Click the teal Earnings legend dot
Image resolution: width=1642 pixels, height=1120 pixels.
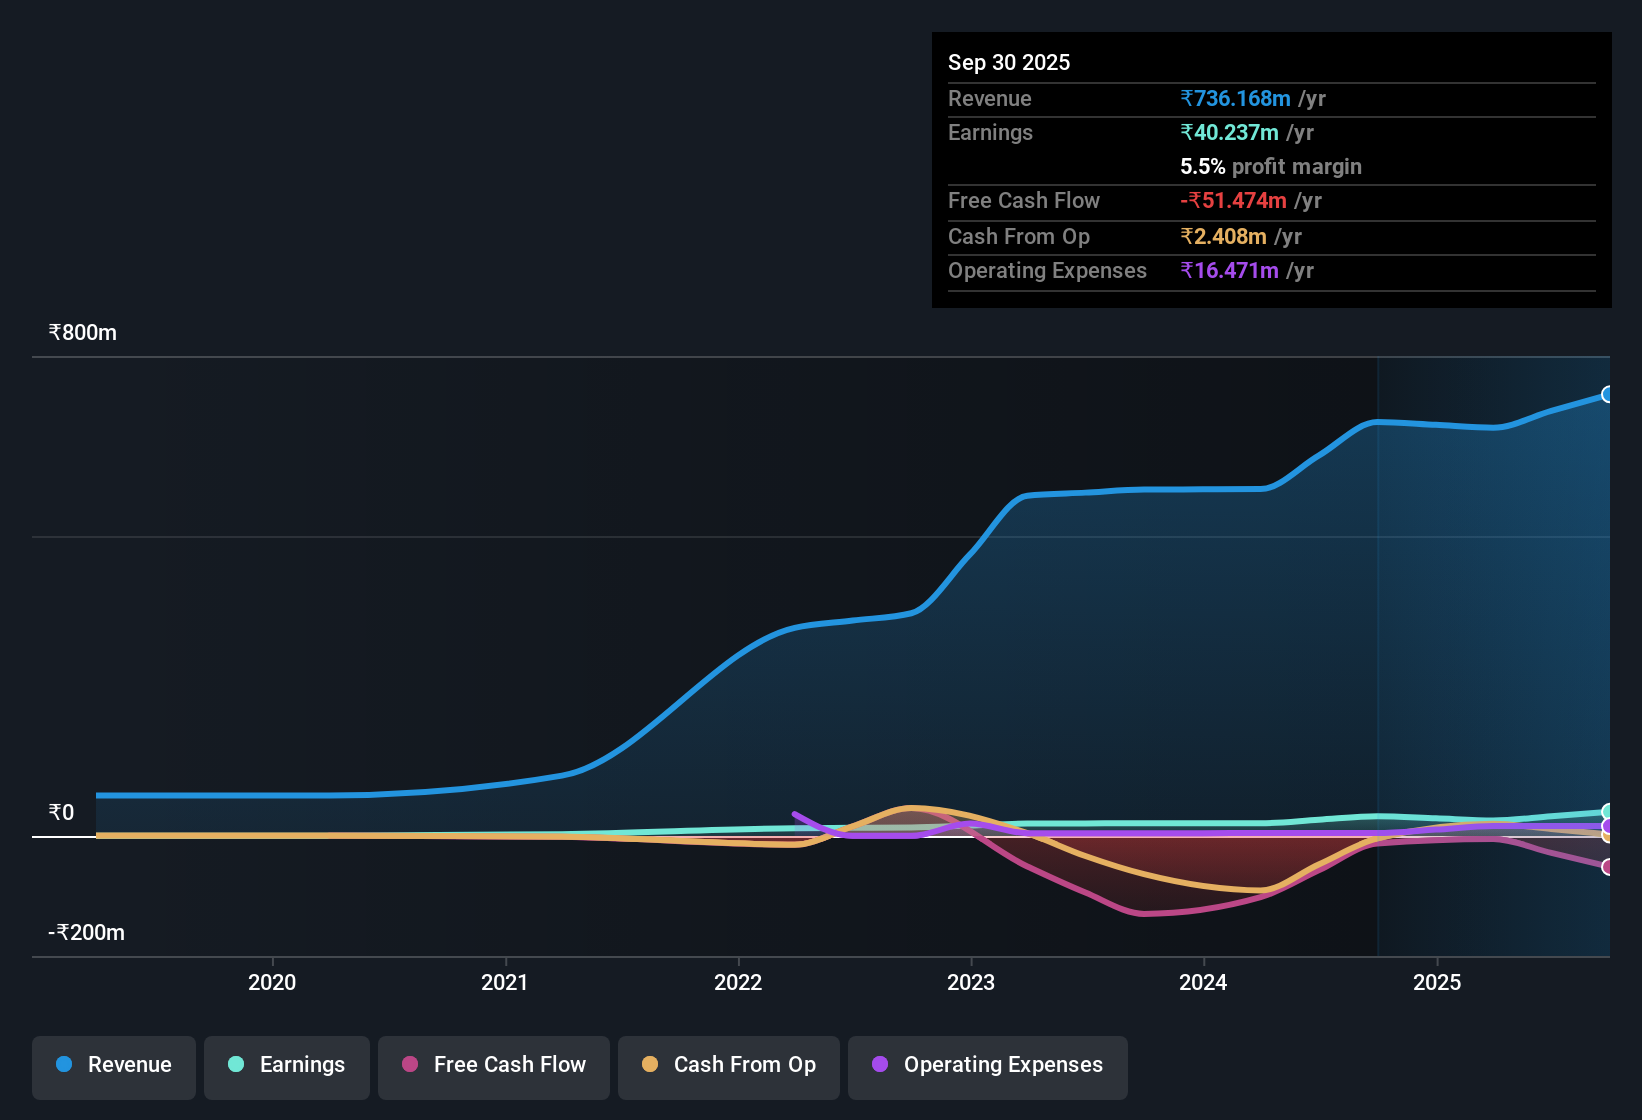(x=236, y=1064)
